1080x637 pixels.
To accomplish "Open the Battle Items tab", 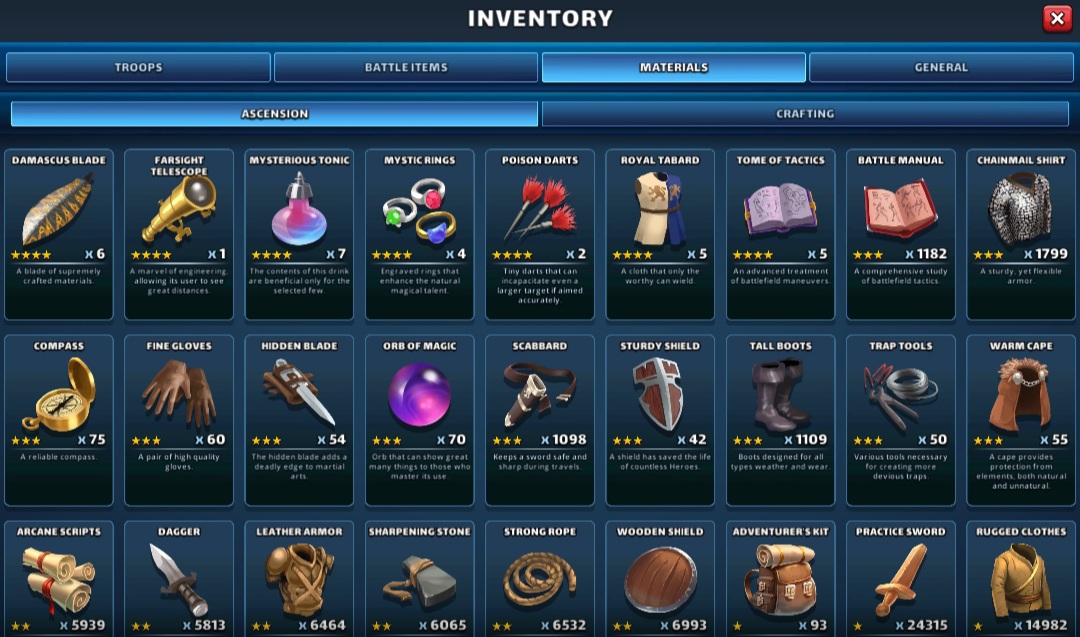I will click(x=406, y=67).
